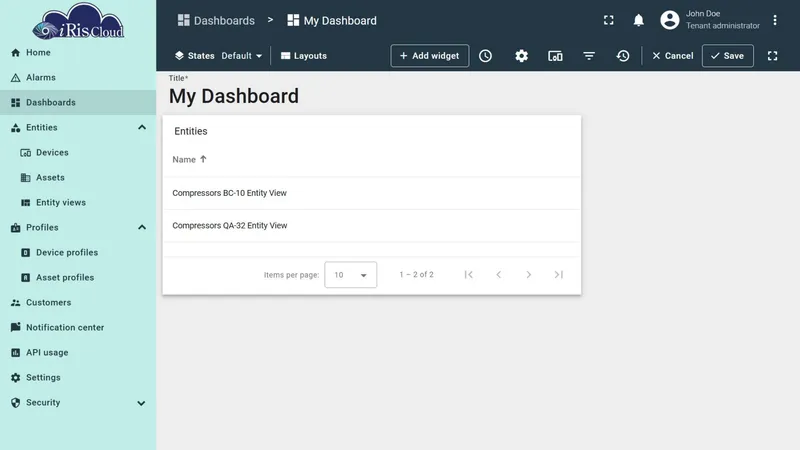Click the Tenant administrator label
800x450 pixels.
coord(722,26)
